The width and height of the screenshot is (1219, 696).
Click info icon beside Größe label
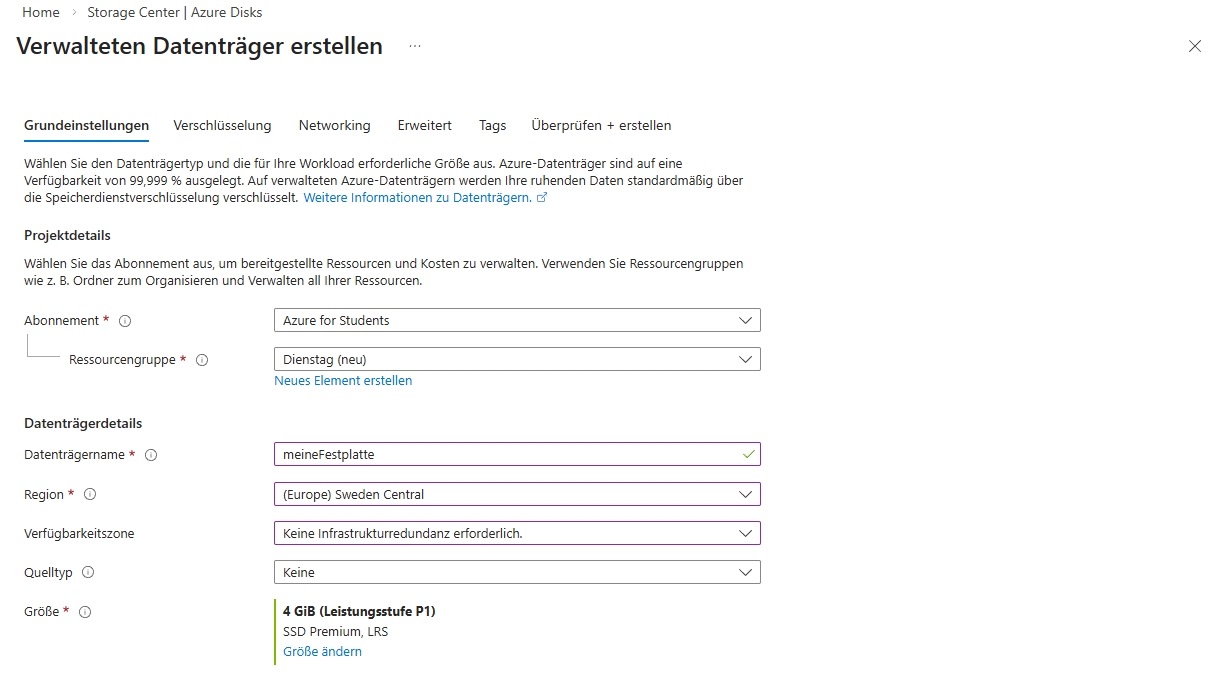tap(85, 612)
